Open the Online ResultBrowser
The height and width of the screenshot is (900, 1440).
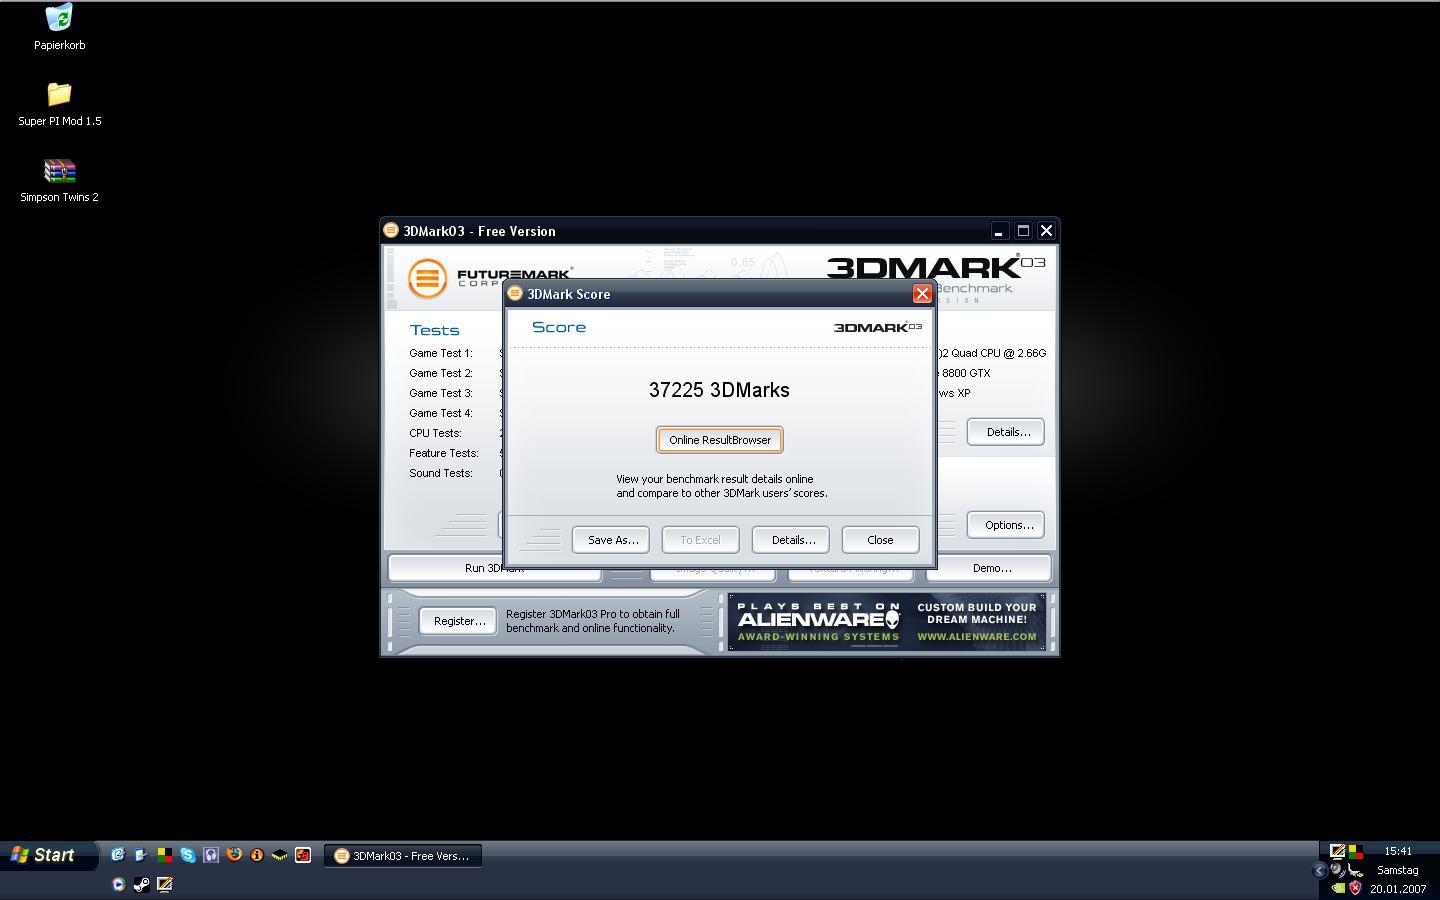pos(720,440)
